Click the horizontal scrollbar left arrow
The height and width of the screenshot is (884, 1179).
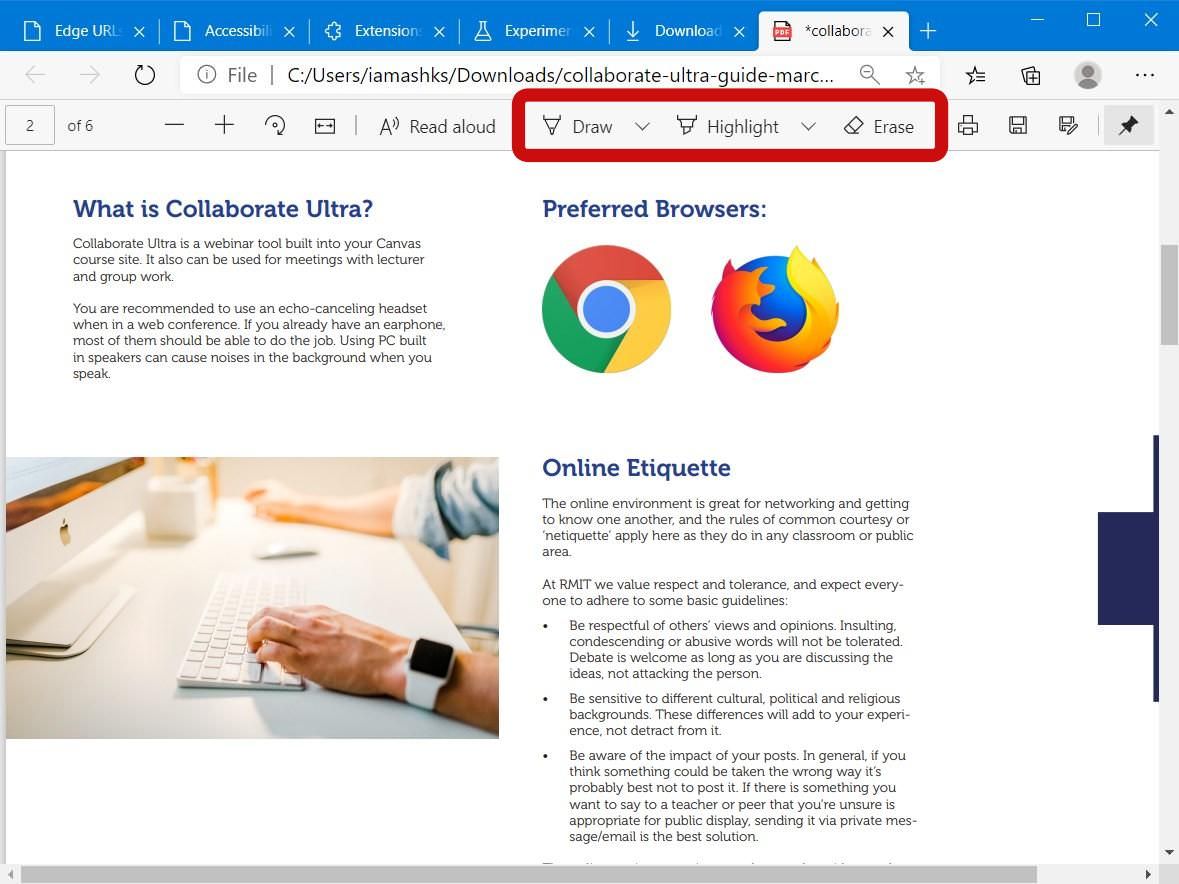[11, 875]
